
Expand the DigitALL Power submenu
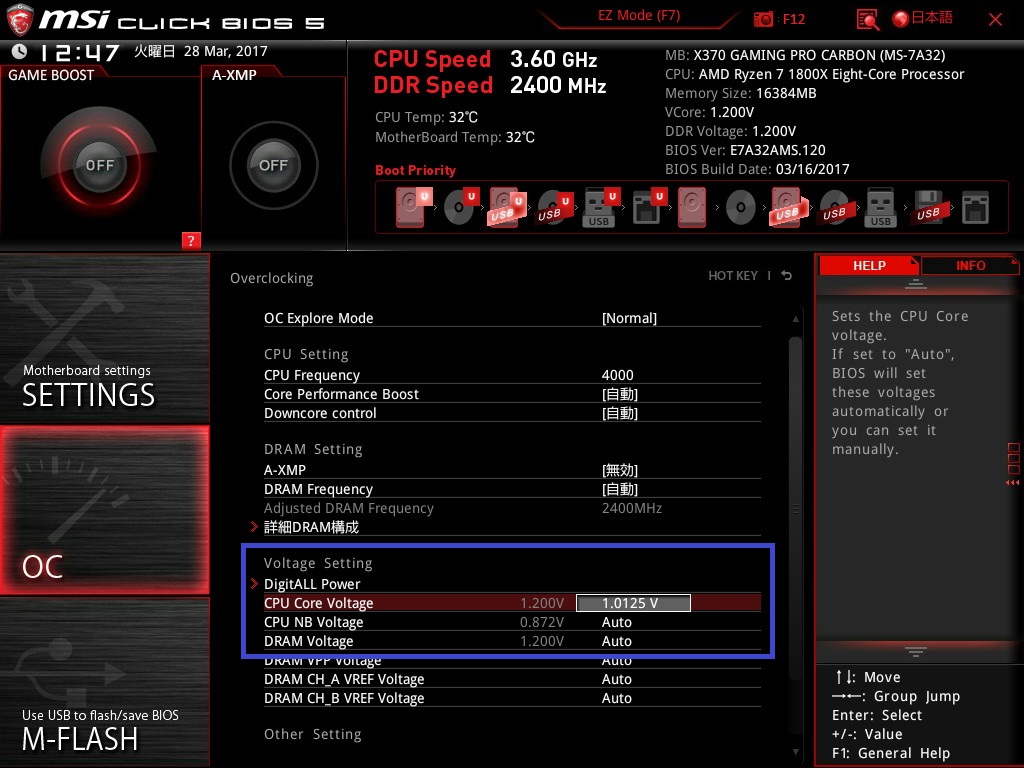coord(312,584)
